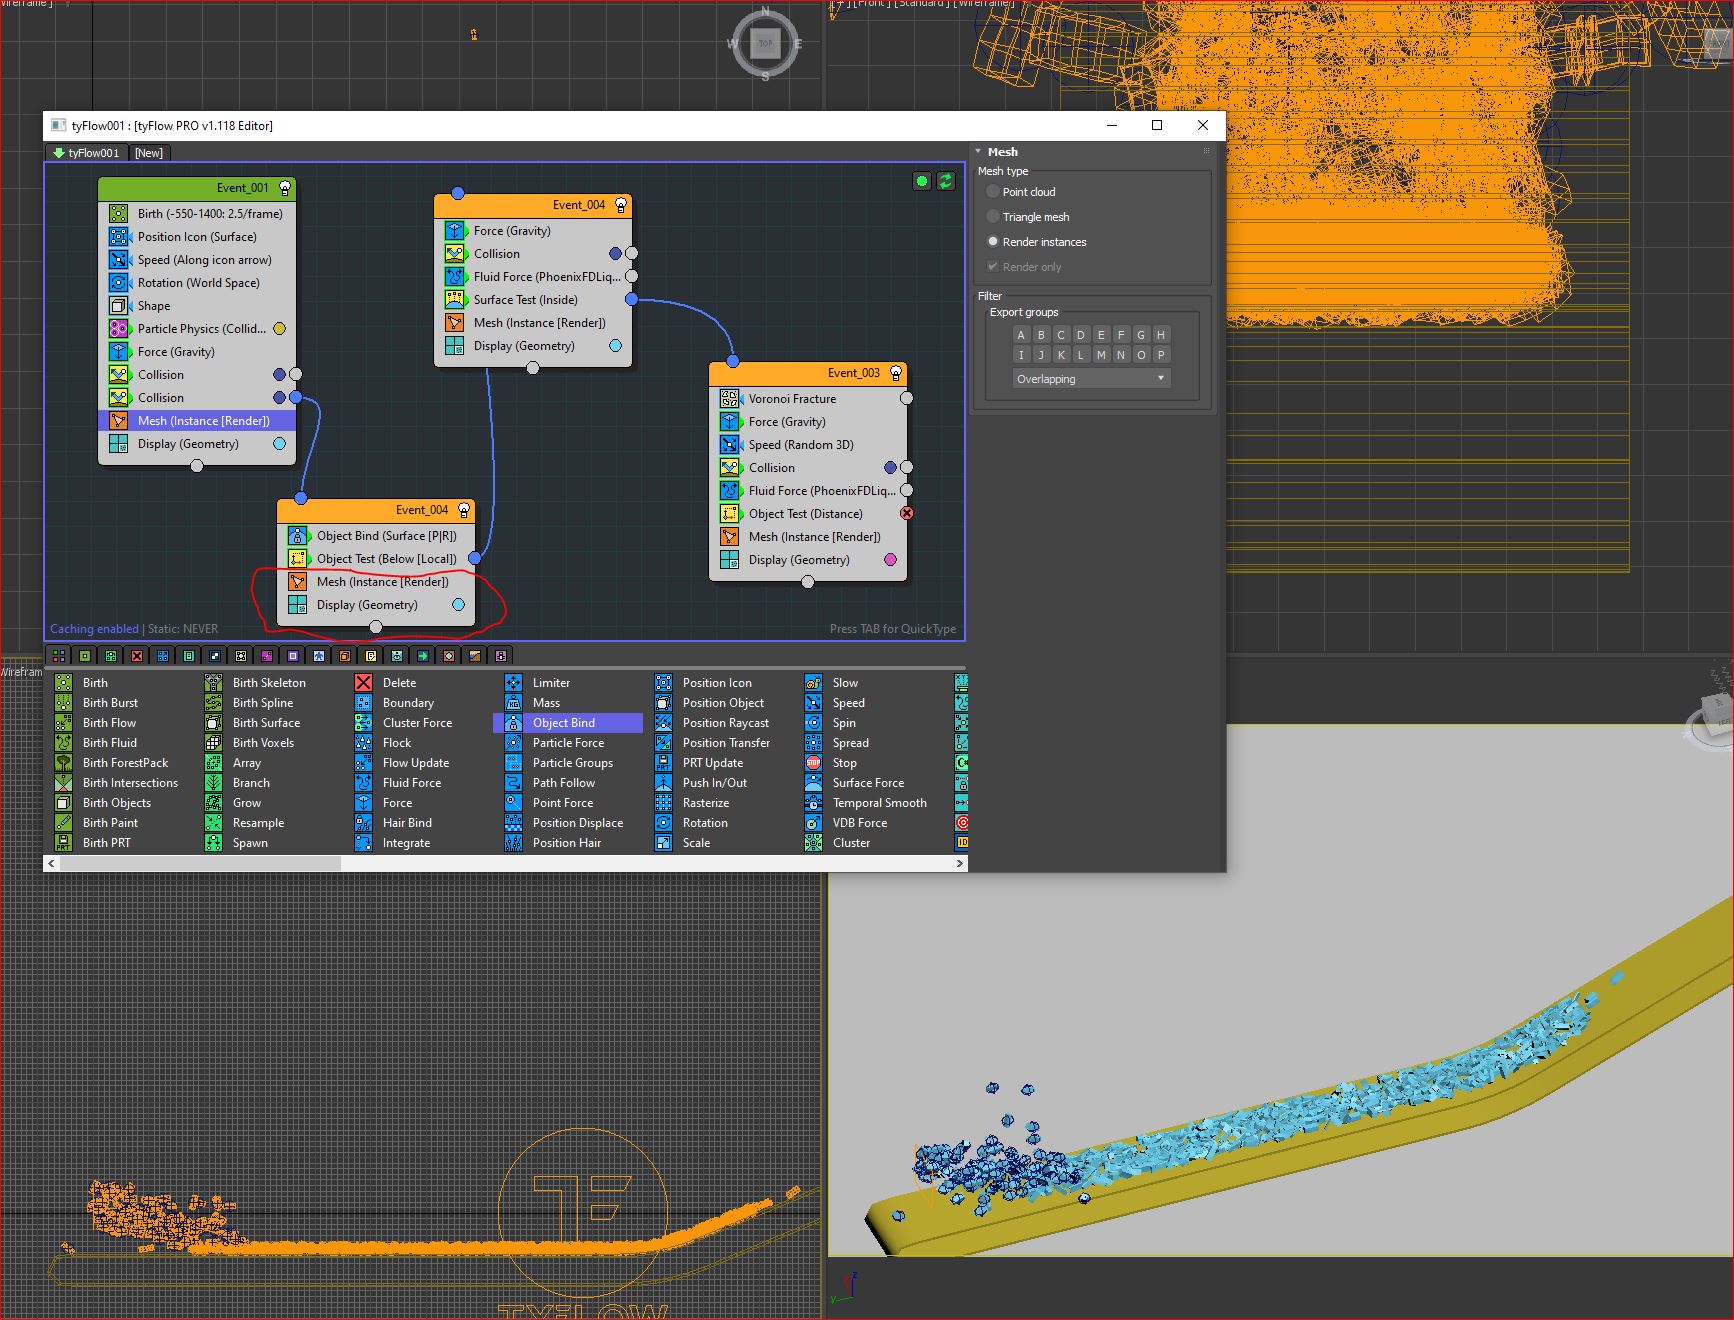Viewport: 1734px width, 1320px height.
Task: Click the Birth operator icon in the list
Action: click(x=63, y=683)
